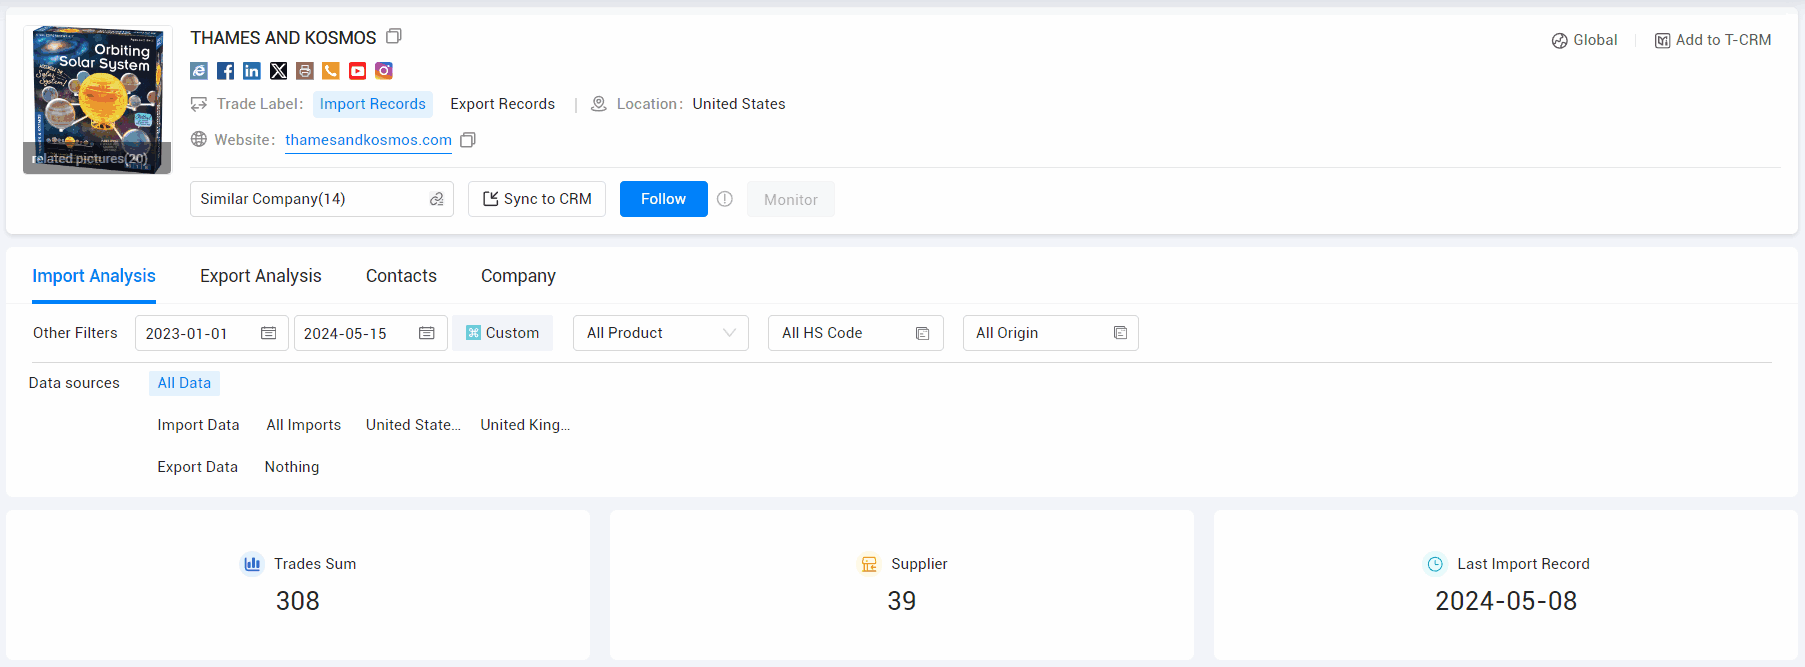Click the location pin icon
Viewport: 1805px width, 667px height.
tap(599, 104)
